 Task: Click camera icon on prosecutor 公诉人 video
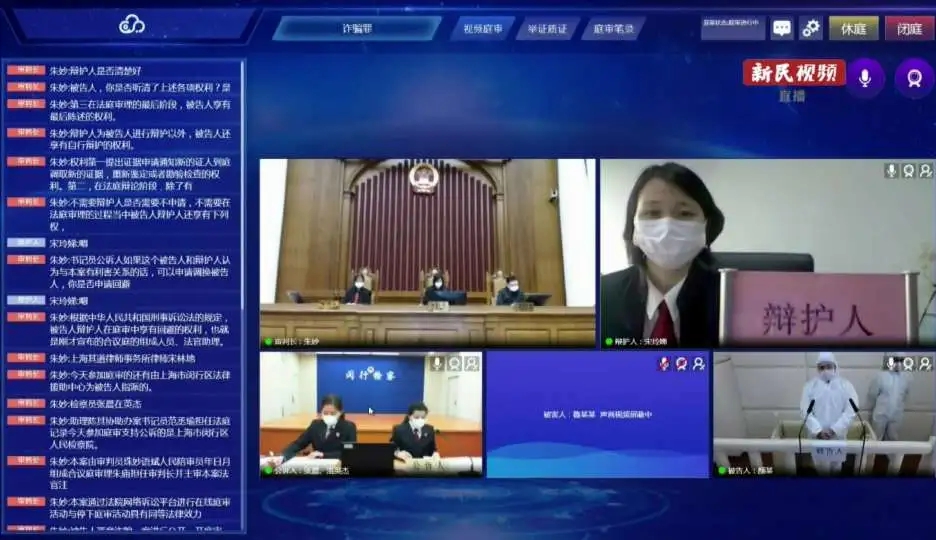(455, 364)
